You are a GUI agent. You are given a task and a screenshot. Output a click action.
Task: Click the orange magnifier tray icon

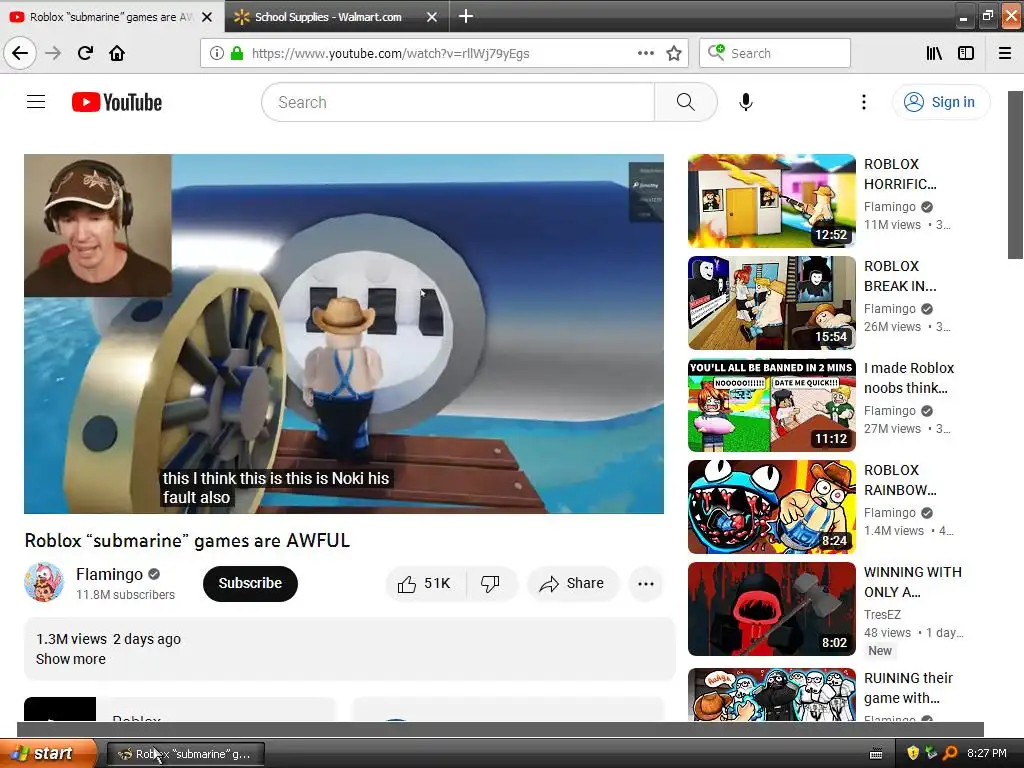[x=950, y=753]
